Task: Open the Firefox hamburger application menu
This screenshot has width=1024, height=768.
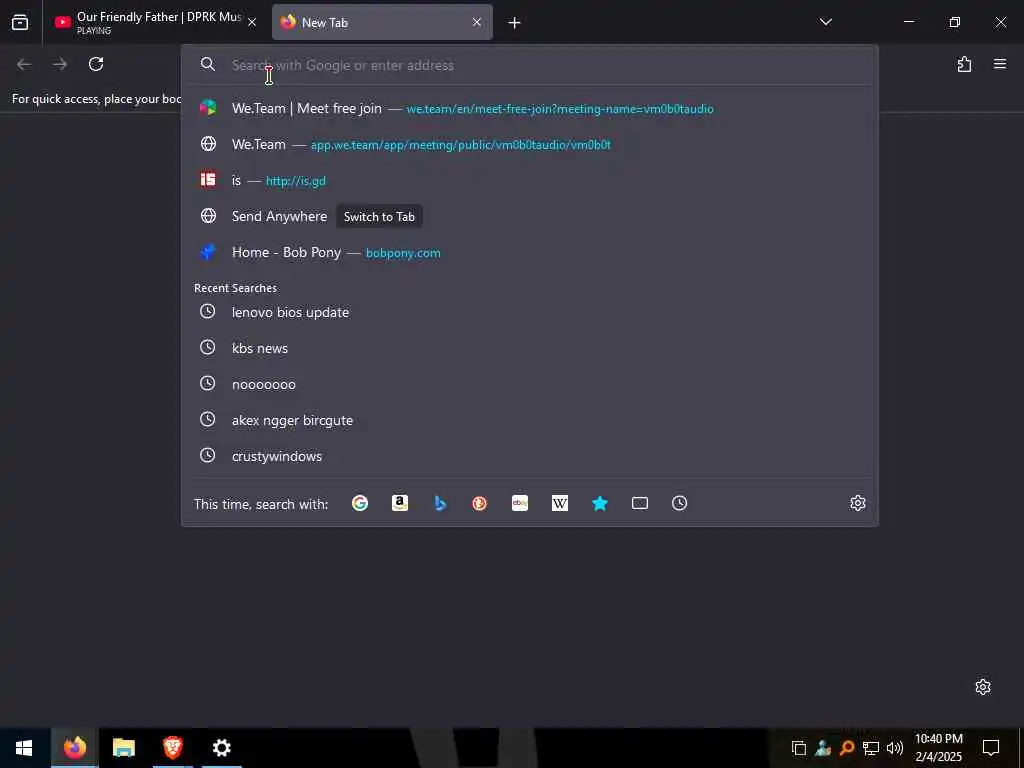Action: 1000,64
